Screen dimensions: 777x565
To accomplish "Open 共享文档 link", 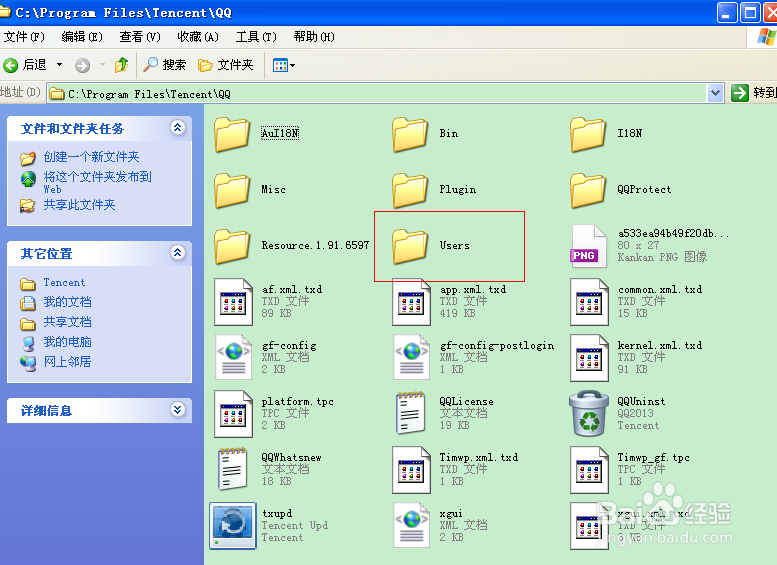I will click(67, 322).
